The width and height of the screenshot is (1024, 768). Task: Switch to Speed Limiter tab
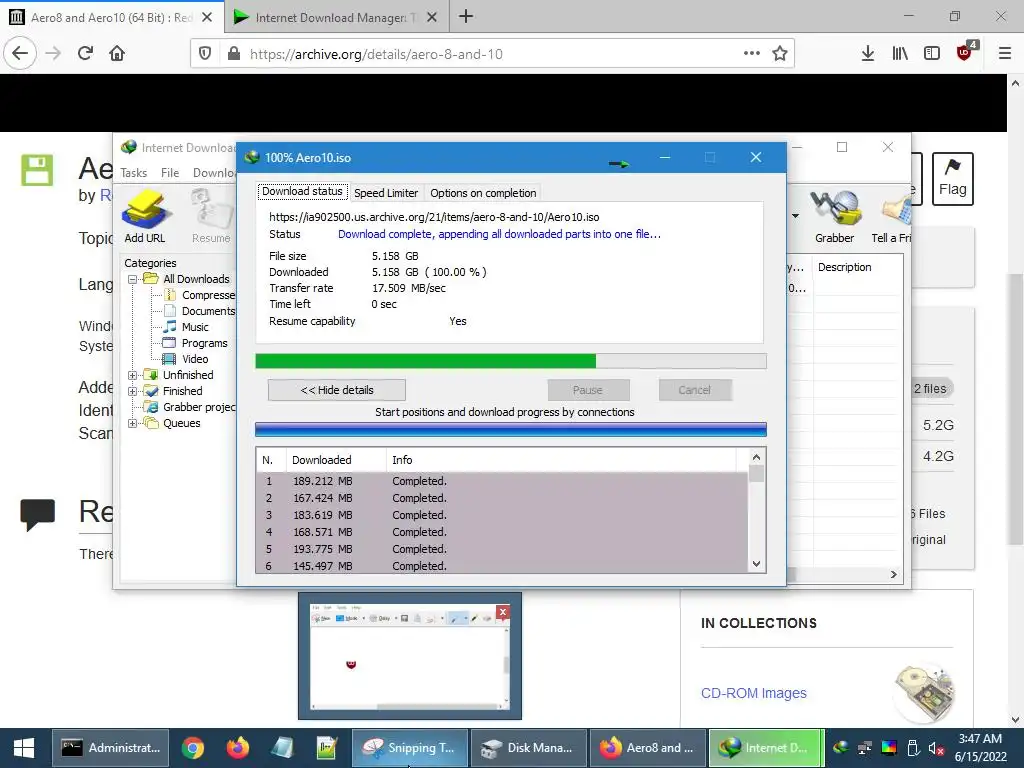(386, 193)
